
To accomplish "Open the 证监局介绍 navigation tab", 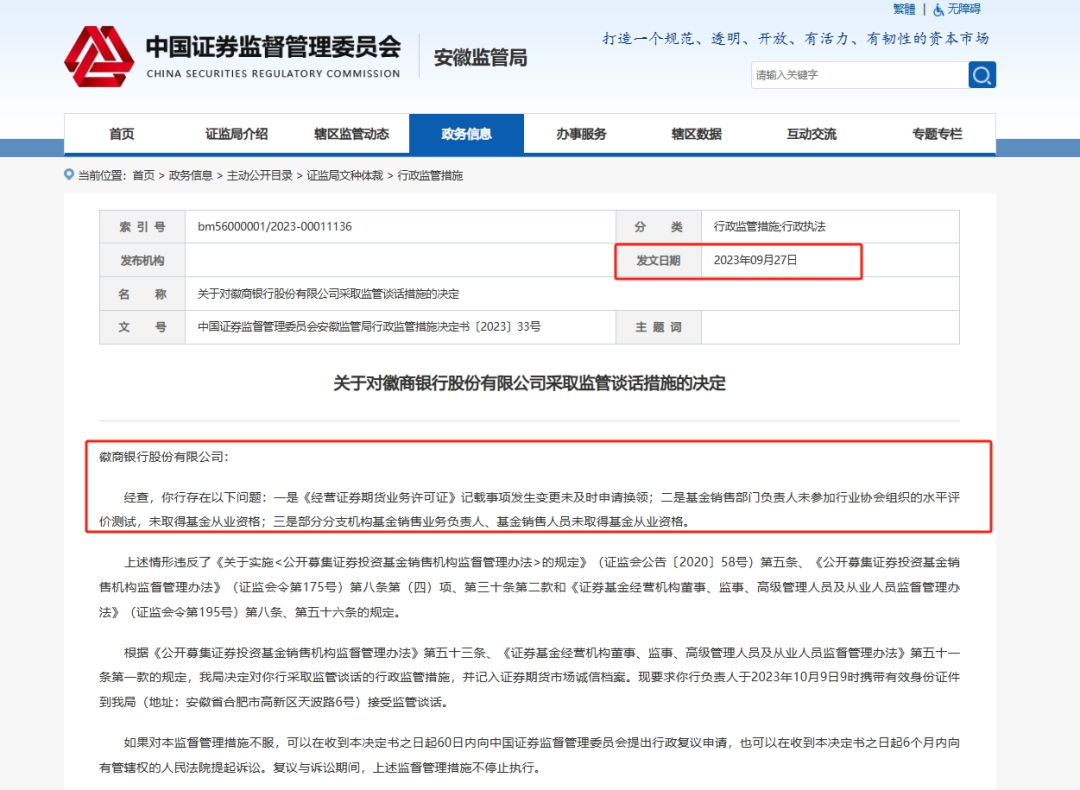I will [x=236, y=134].
